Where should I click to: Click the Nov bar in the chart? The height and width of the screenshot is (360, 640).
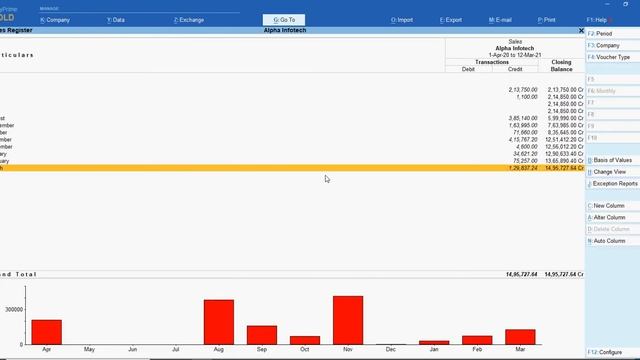click(348, 320)
